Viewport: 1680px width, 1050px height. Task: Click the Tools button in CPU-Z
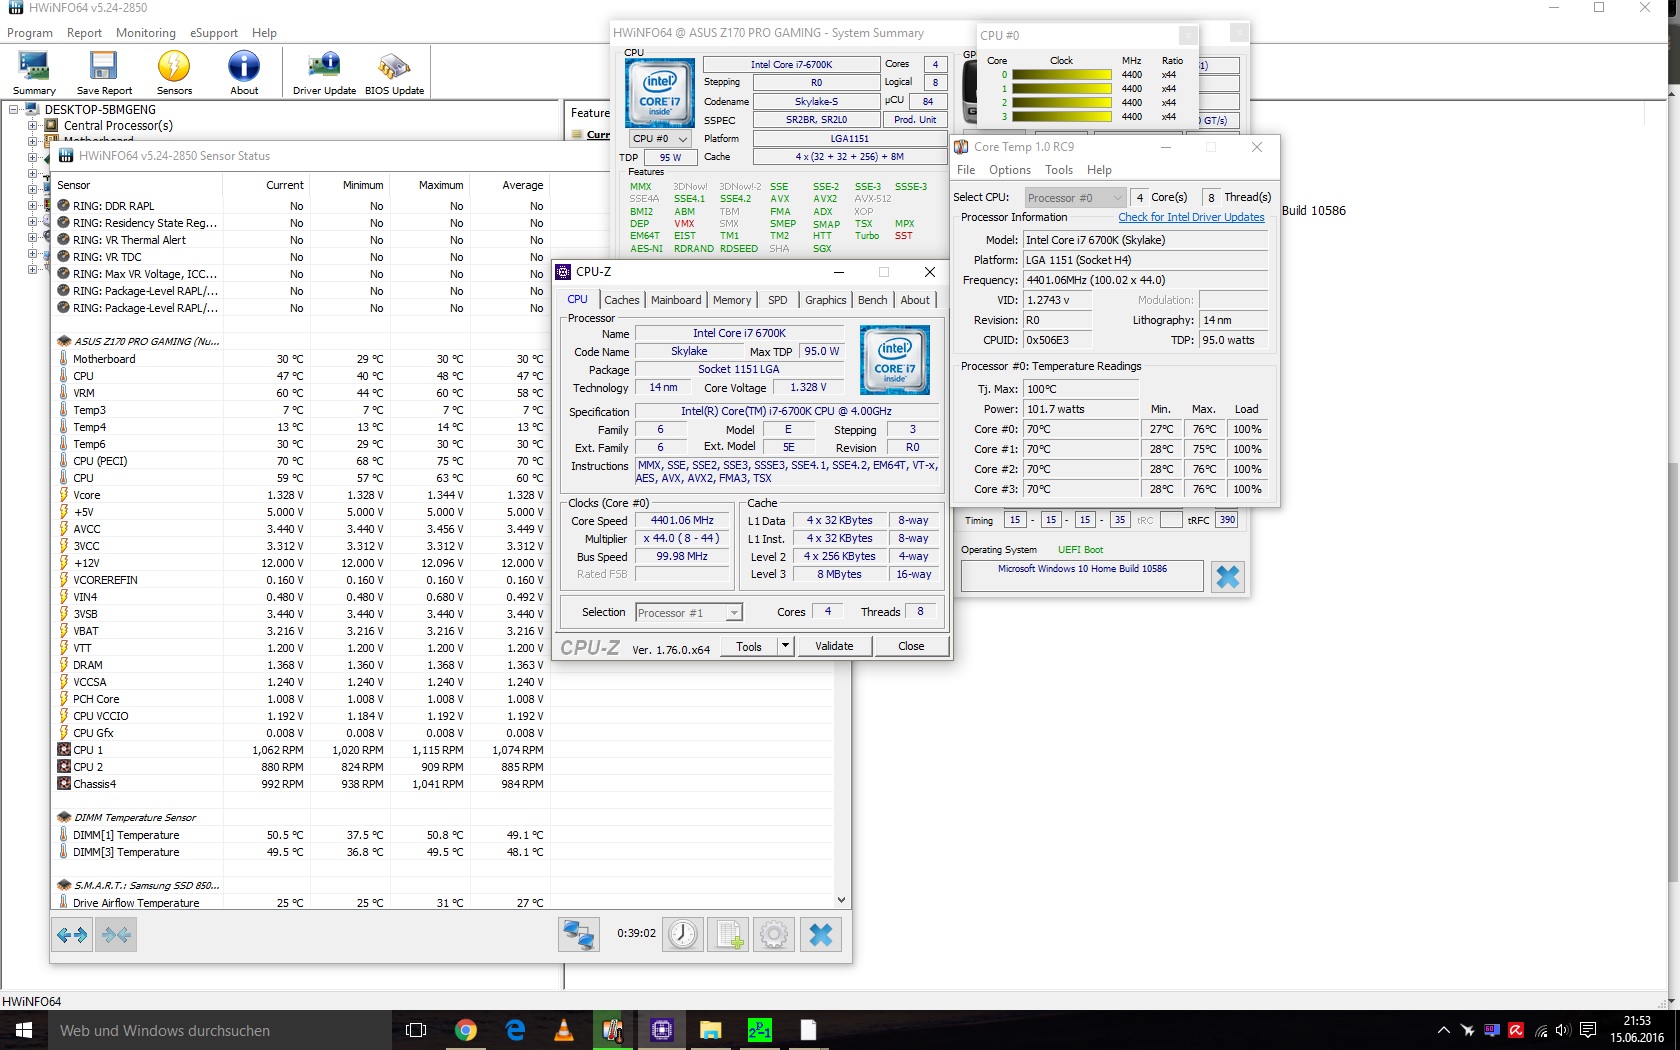click(749, 646)
